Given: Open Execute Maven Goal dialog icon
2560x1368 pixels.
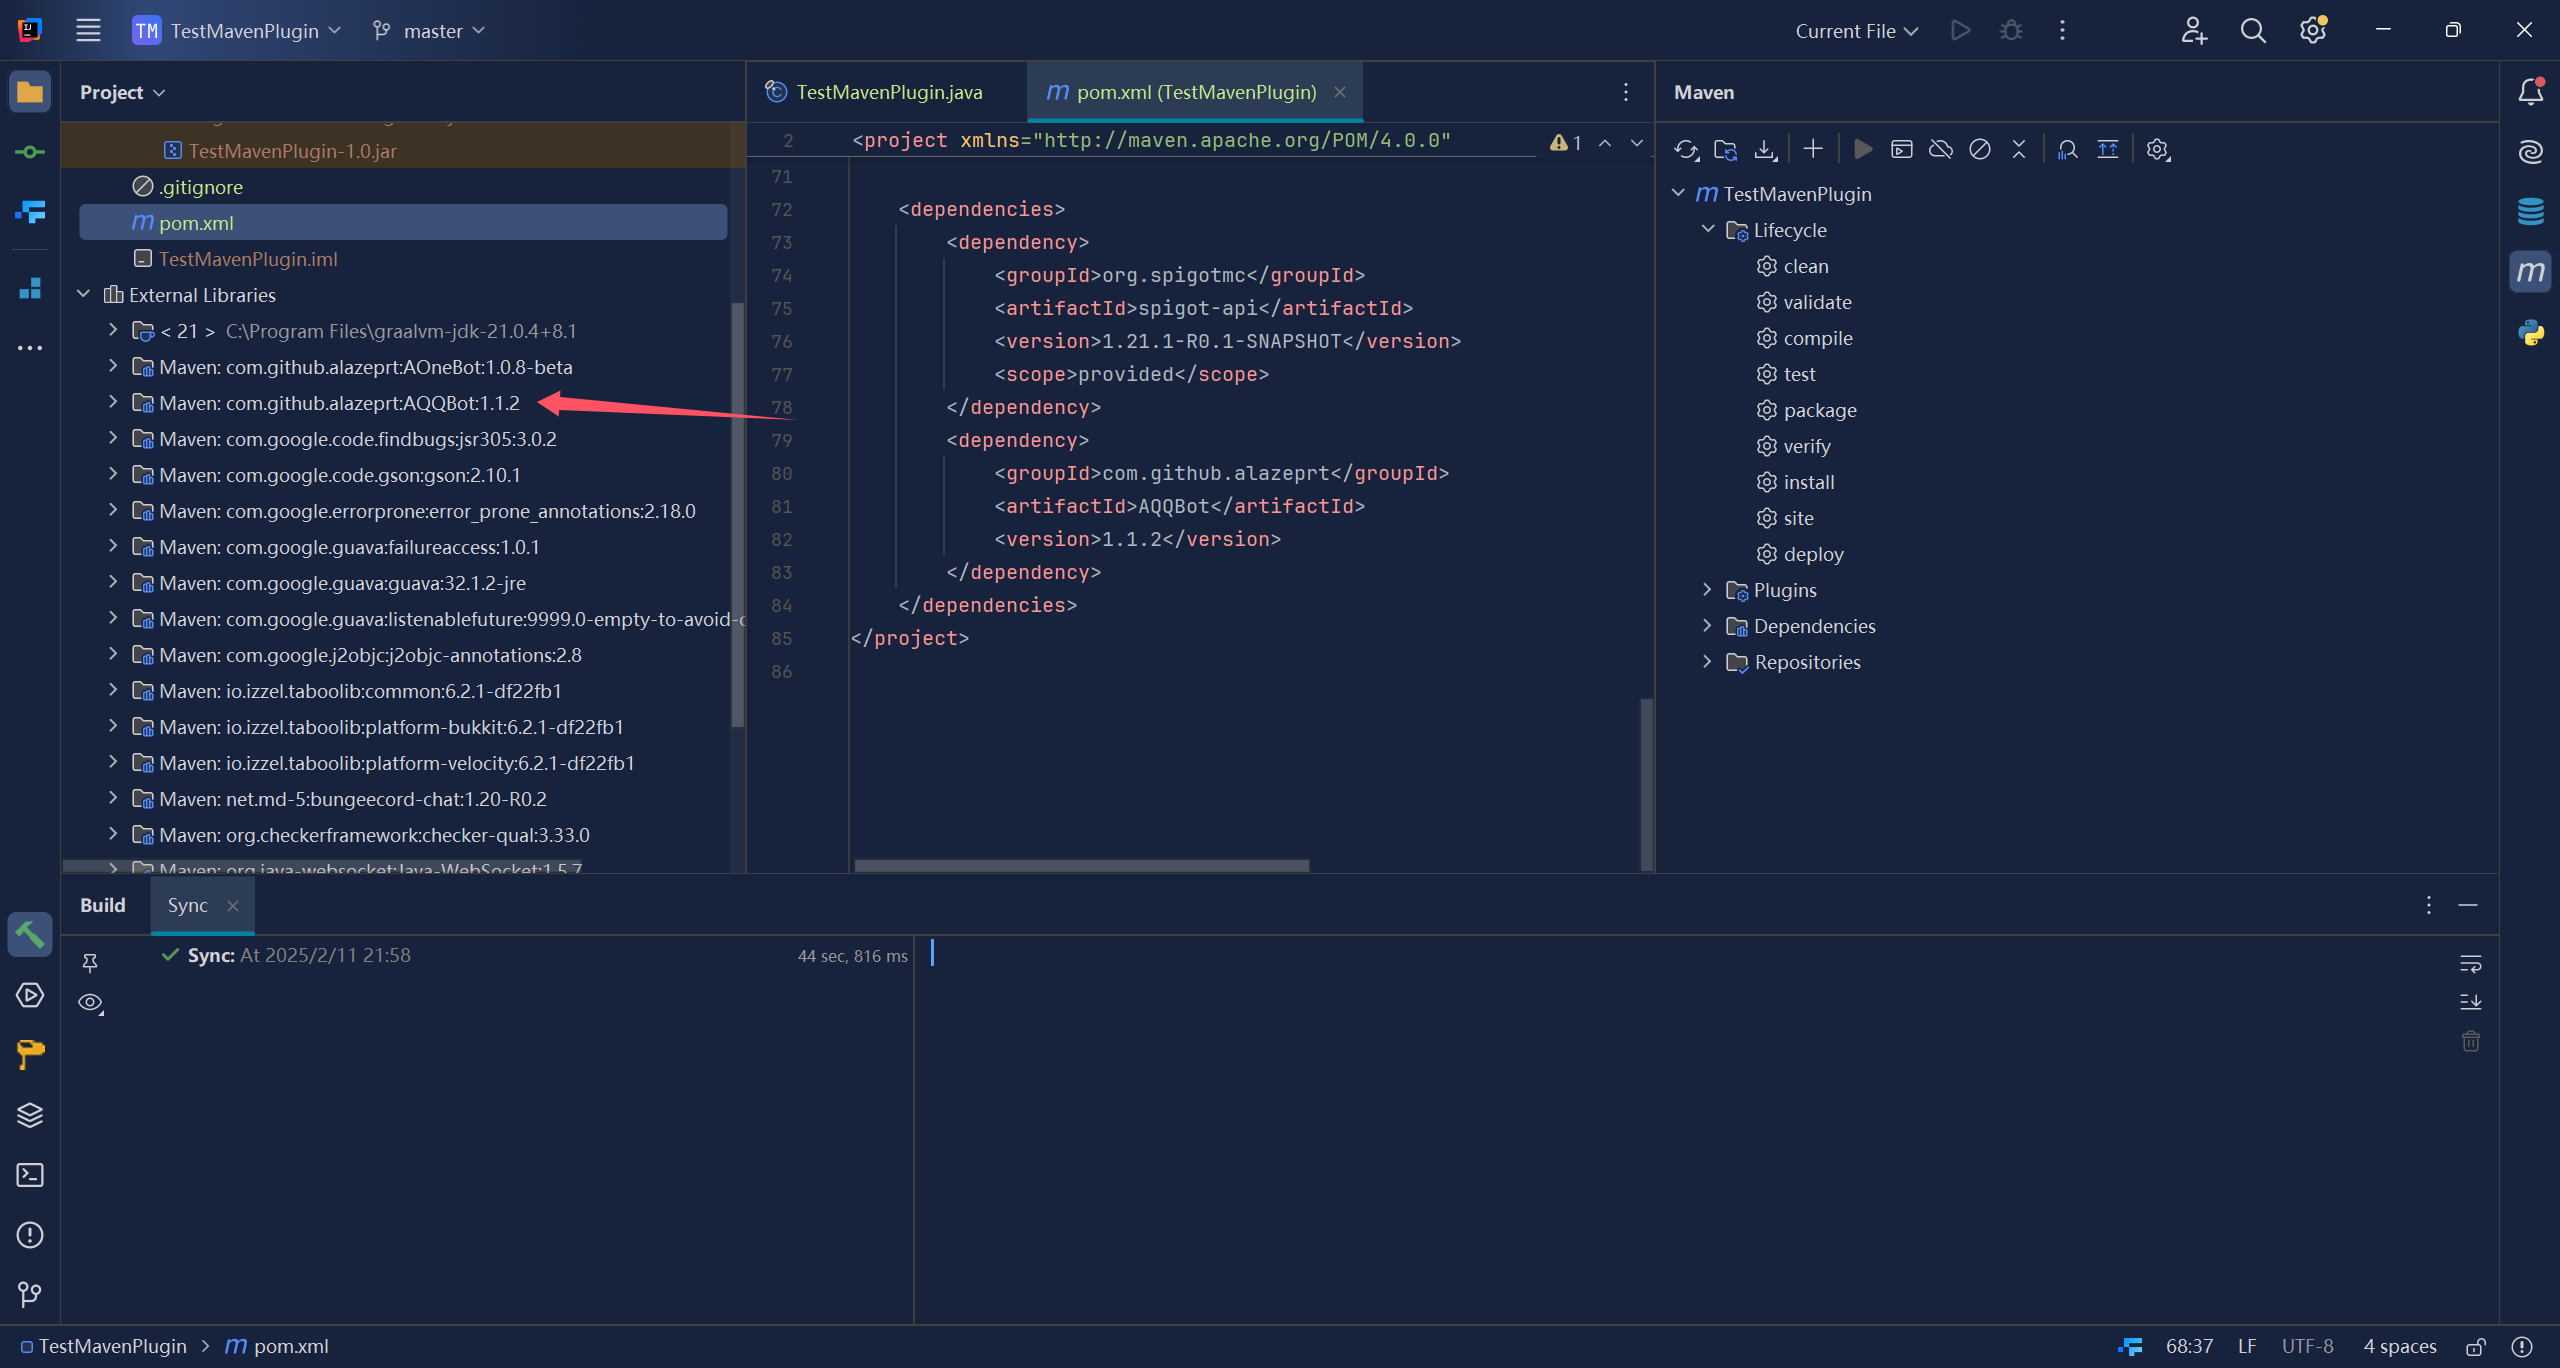Looking at the screenshot, I should [1901, 150].
